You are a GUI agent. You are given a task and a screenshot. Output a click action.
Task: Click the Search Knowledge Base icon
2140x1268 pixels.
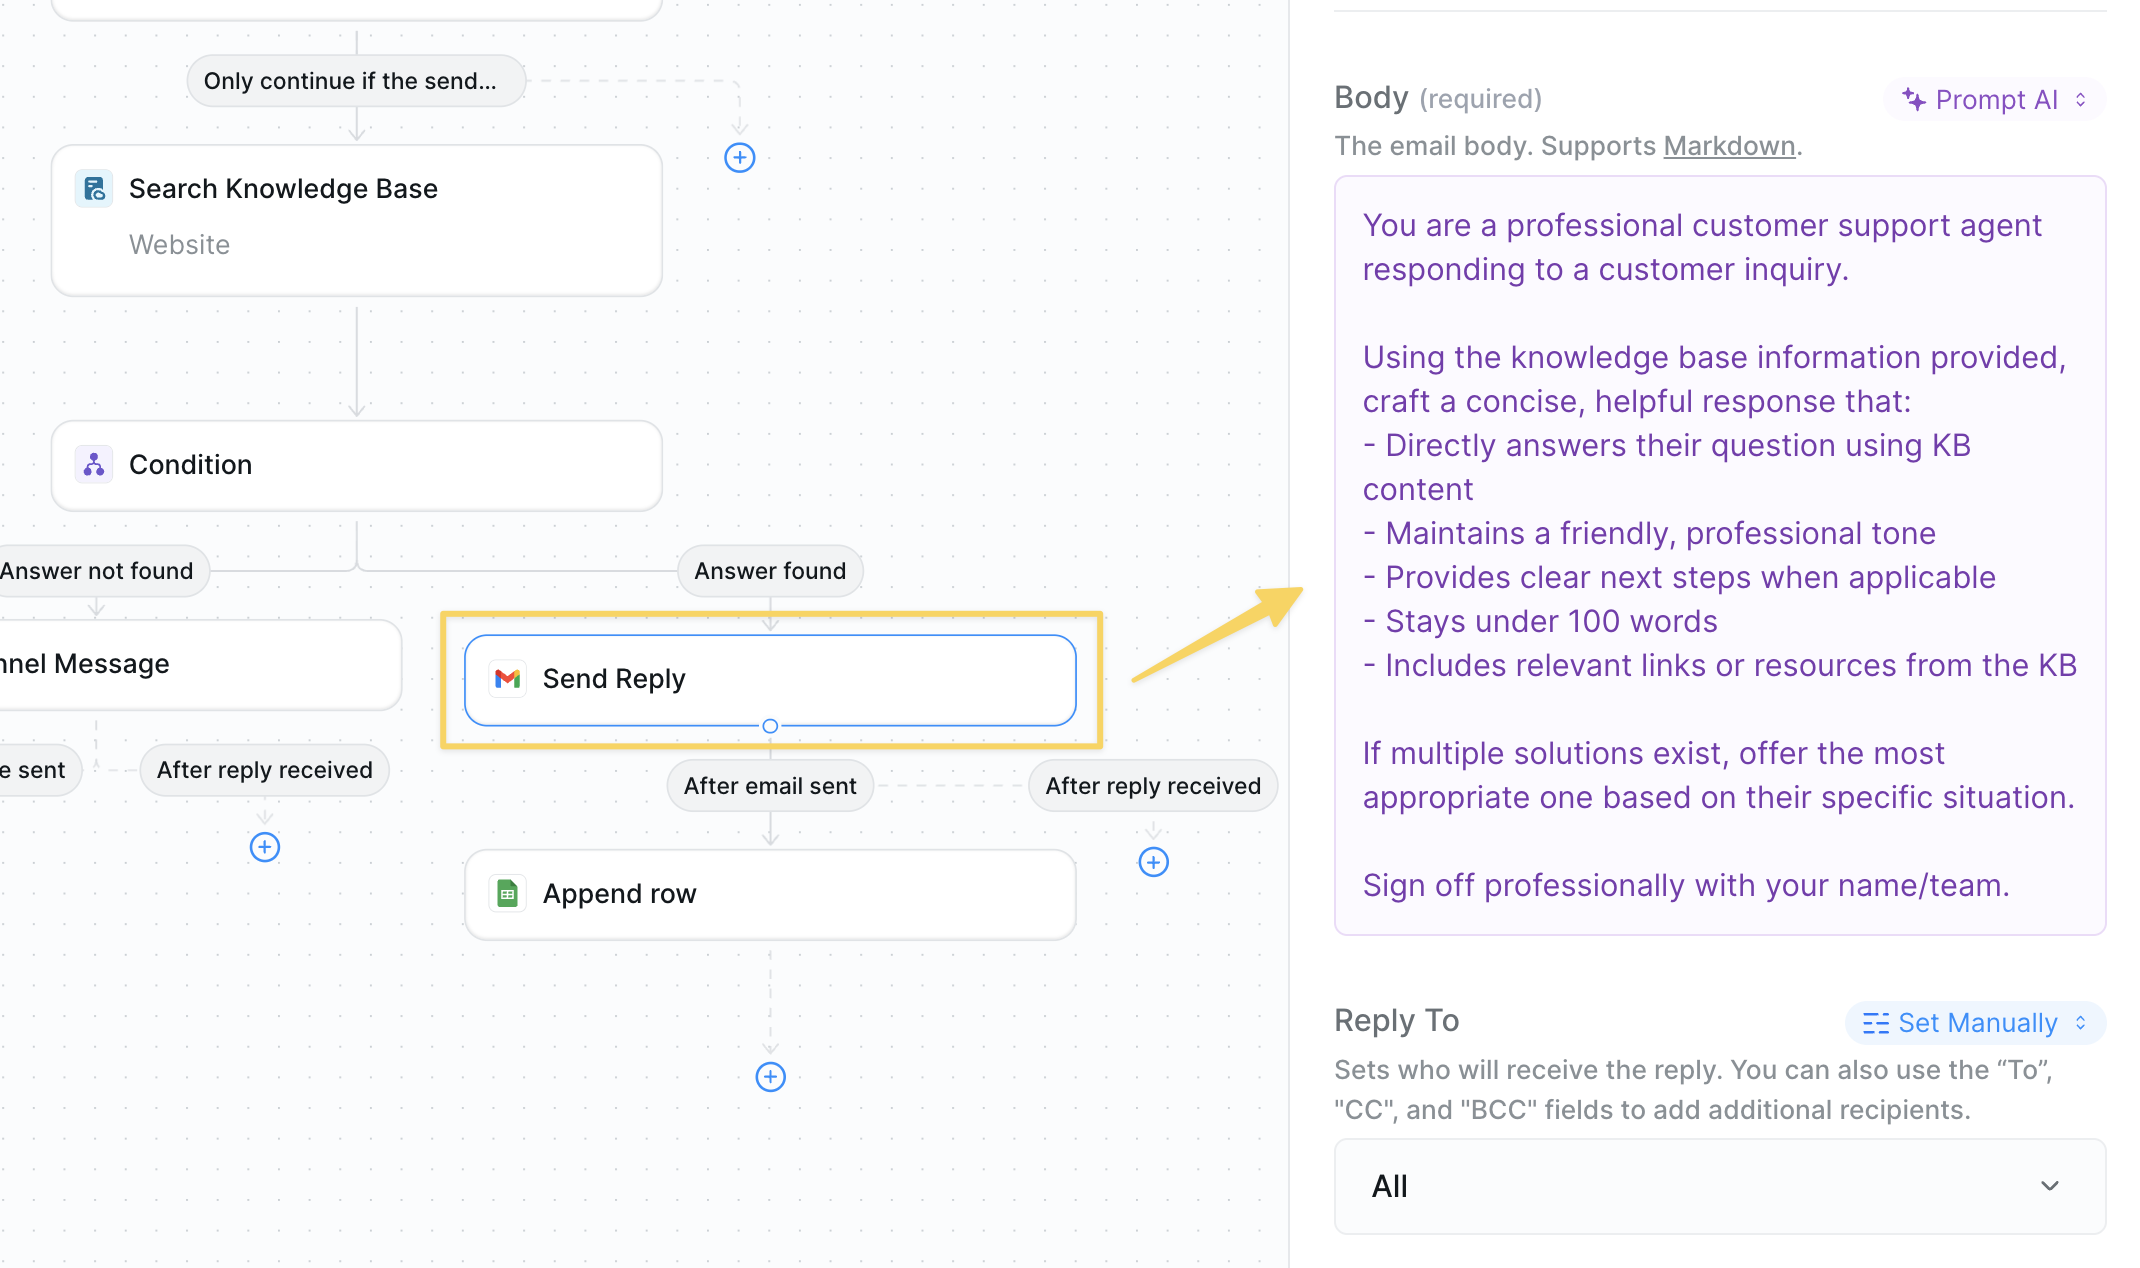pyautogui.click(x=94, y=189)
